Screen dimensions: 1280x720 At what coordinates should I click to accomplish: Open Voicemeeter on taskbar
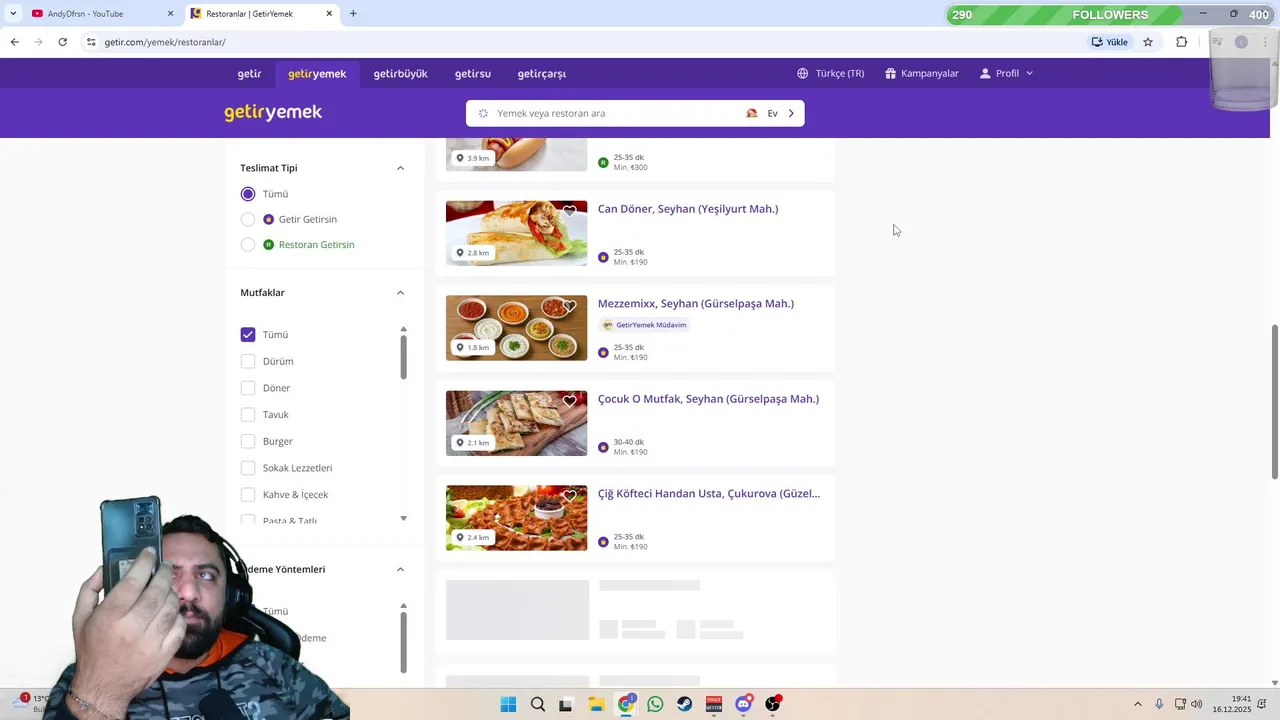point(714,704)
